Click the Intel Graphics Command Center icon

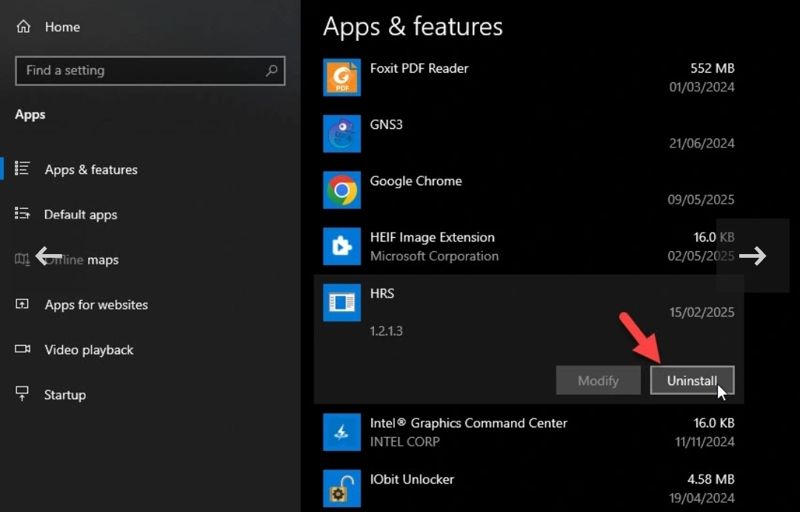[342, 432]
